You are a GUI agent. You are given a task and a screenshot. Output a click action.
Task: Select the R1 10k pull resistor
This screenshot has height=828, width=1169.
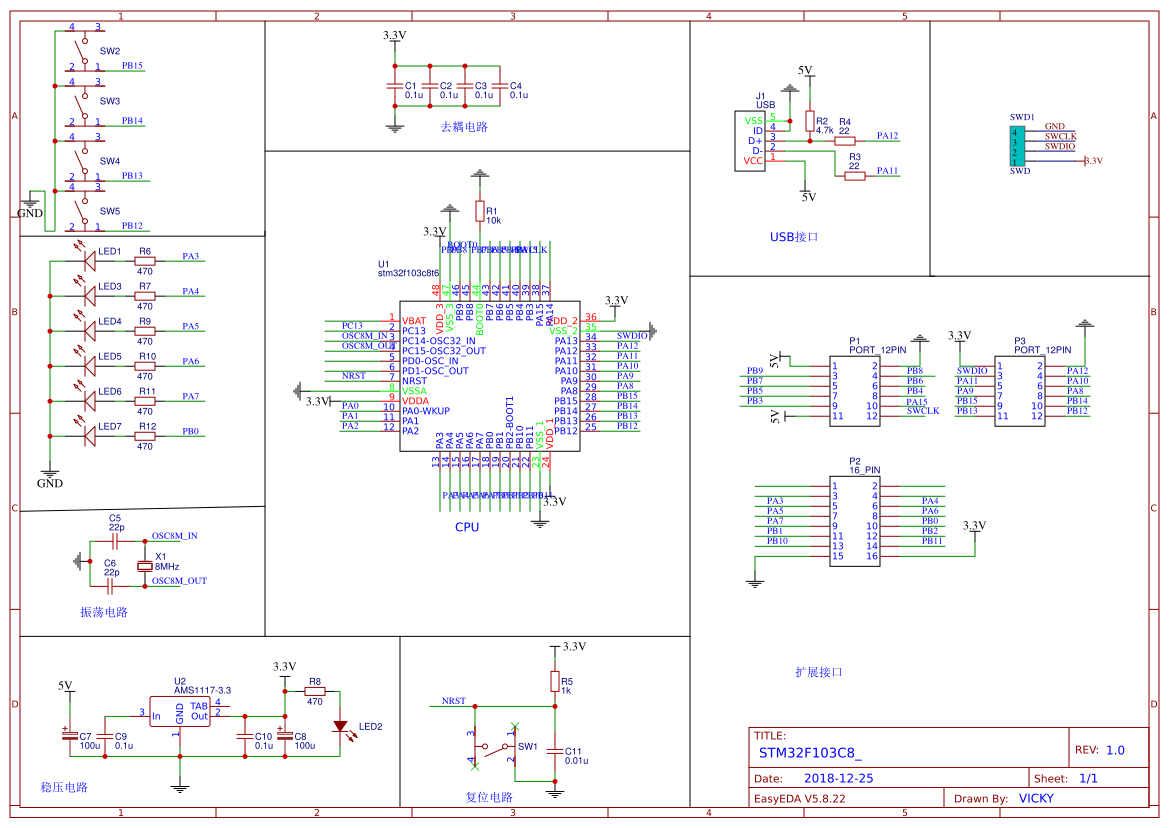pyautogui.click(x=480, y=211)
